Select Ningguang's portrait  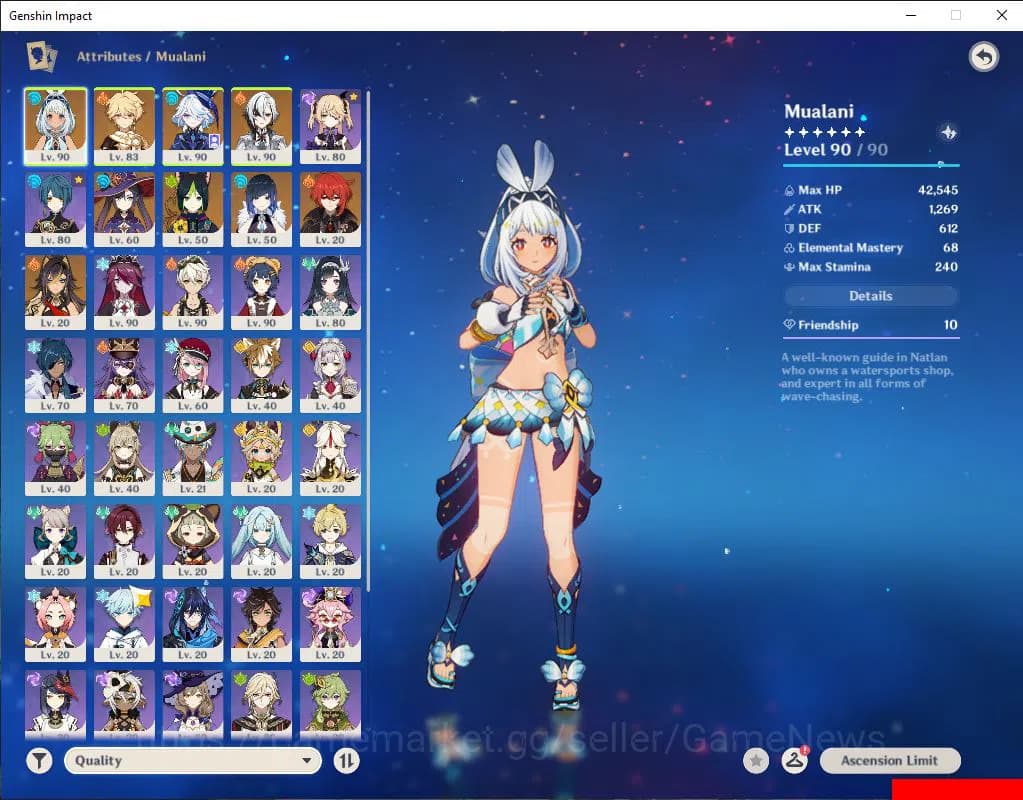point(330,458)
